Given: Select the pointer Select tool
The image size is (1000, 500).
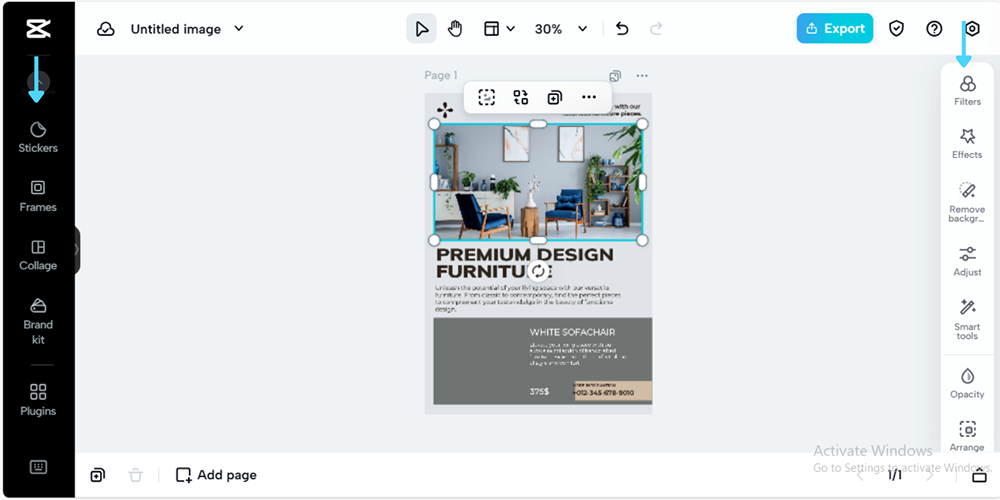Looking at the screenshot, I should pos(422,29).
